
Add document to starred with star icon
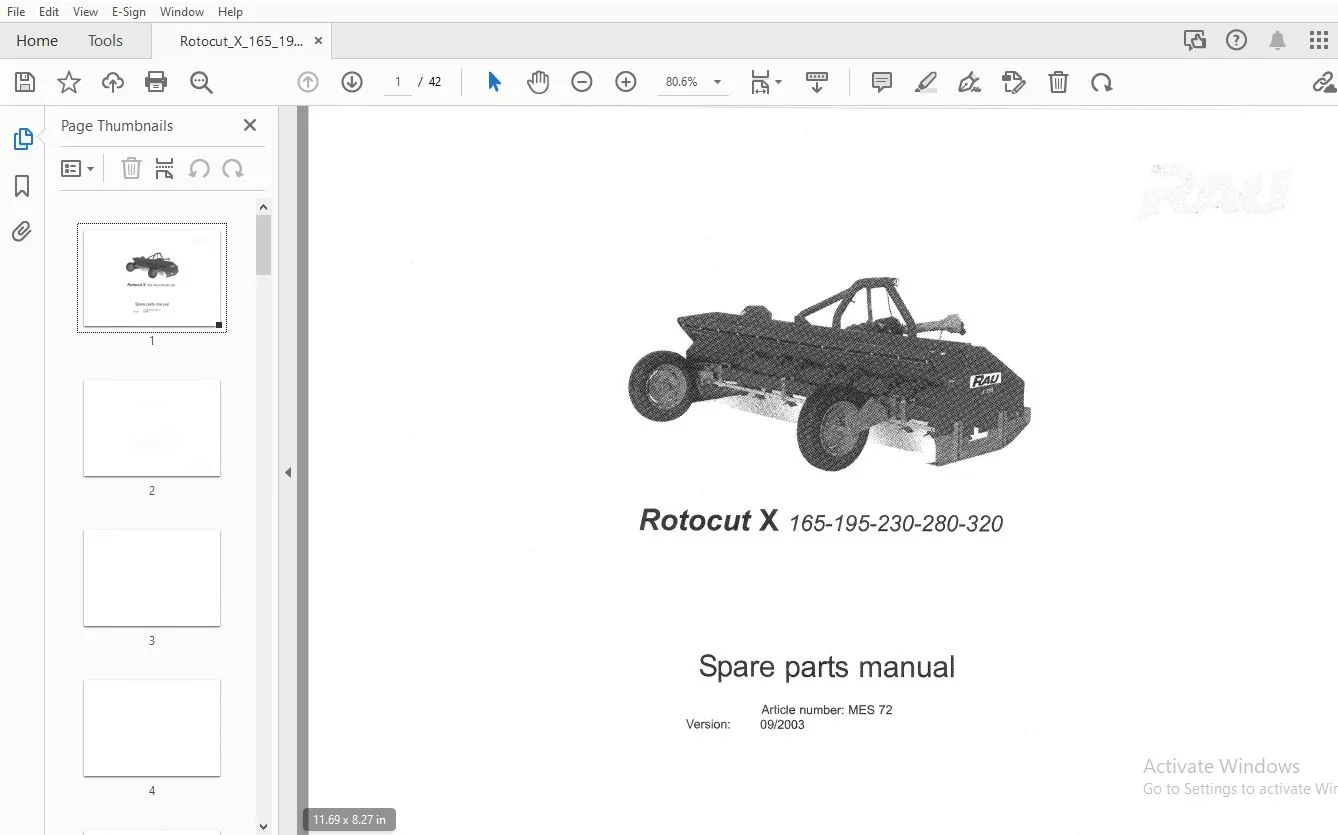pos(69,82)
